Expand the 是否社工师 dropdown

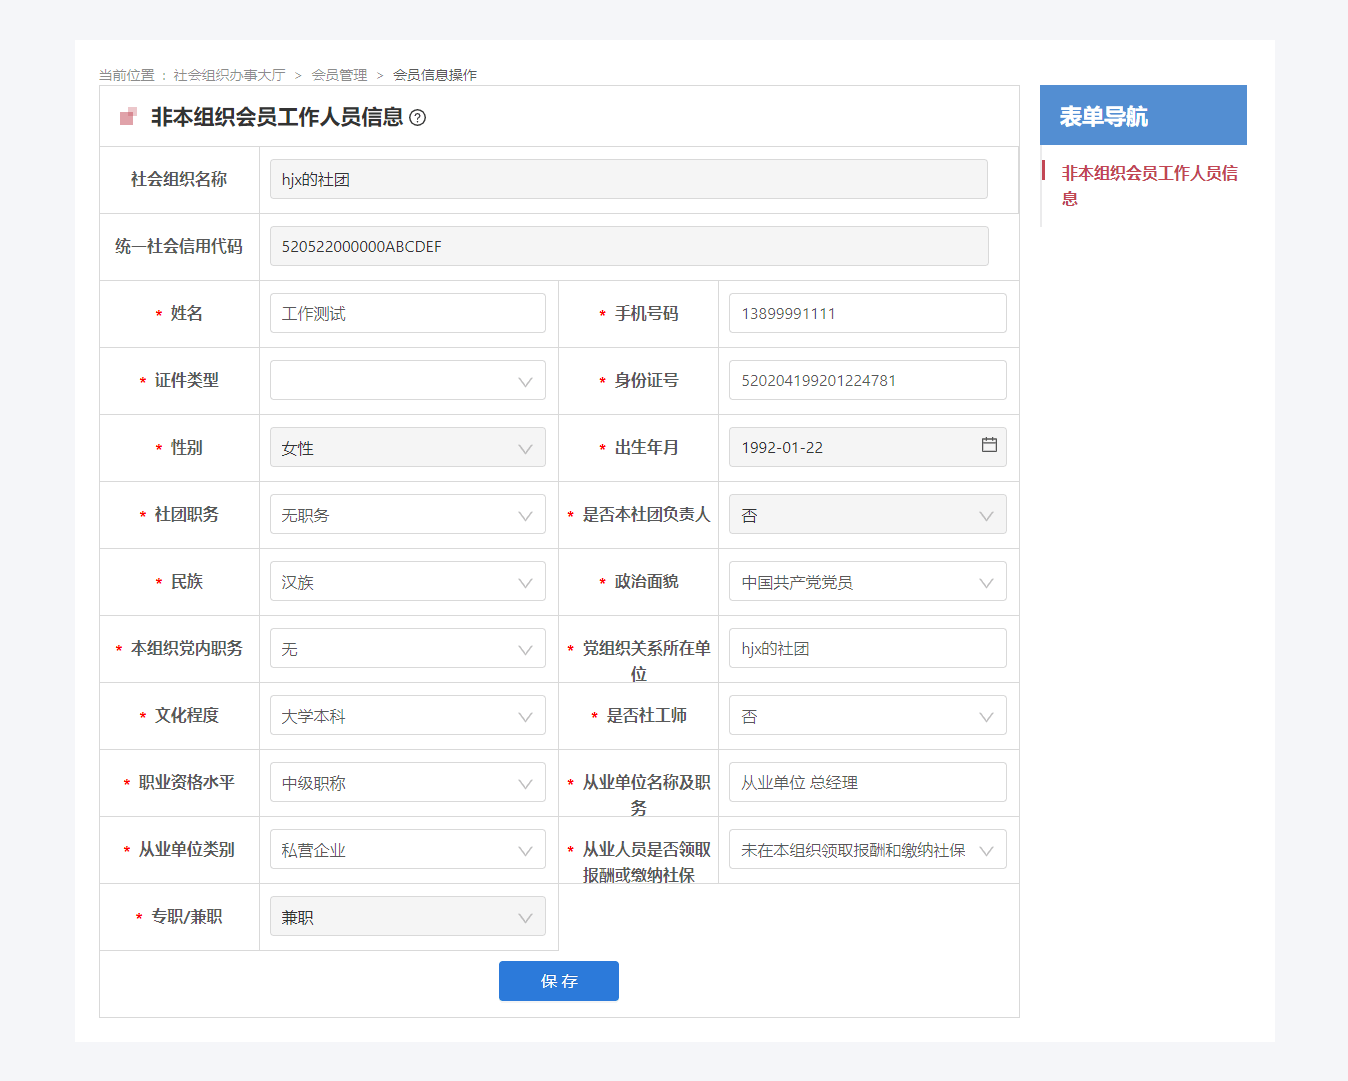867,716
